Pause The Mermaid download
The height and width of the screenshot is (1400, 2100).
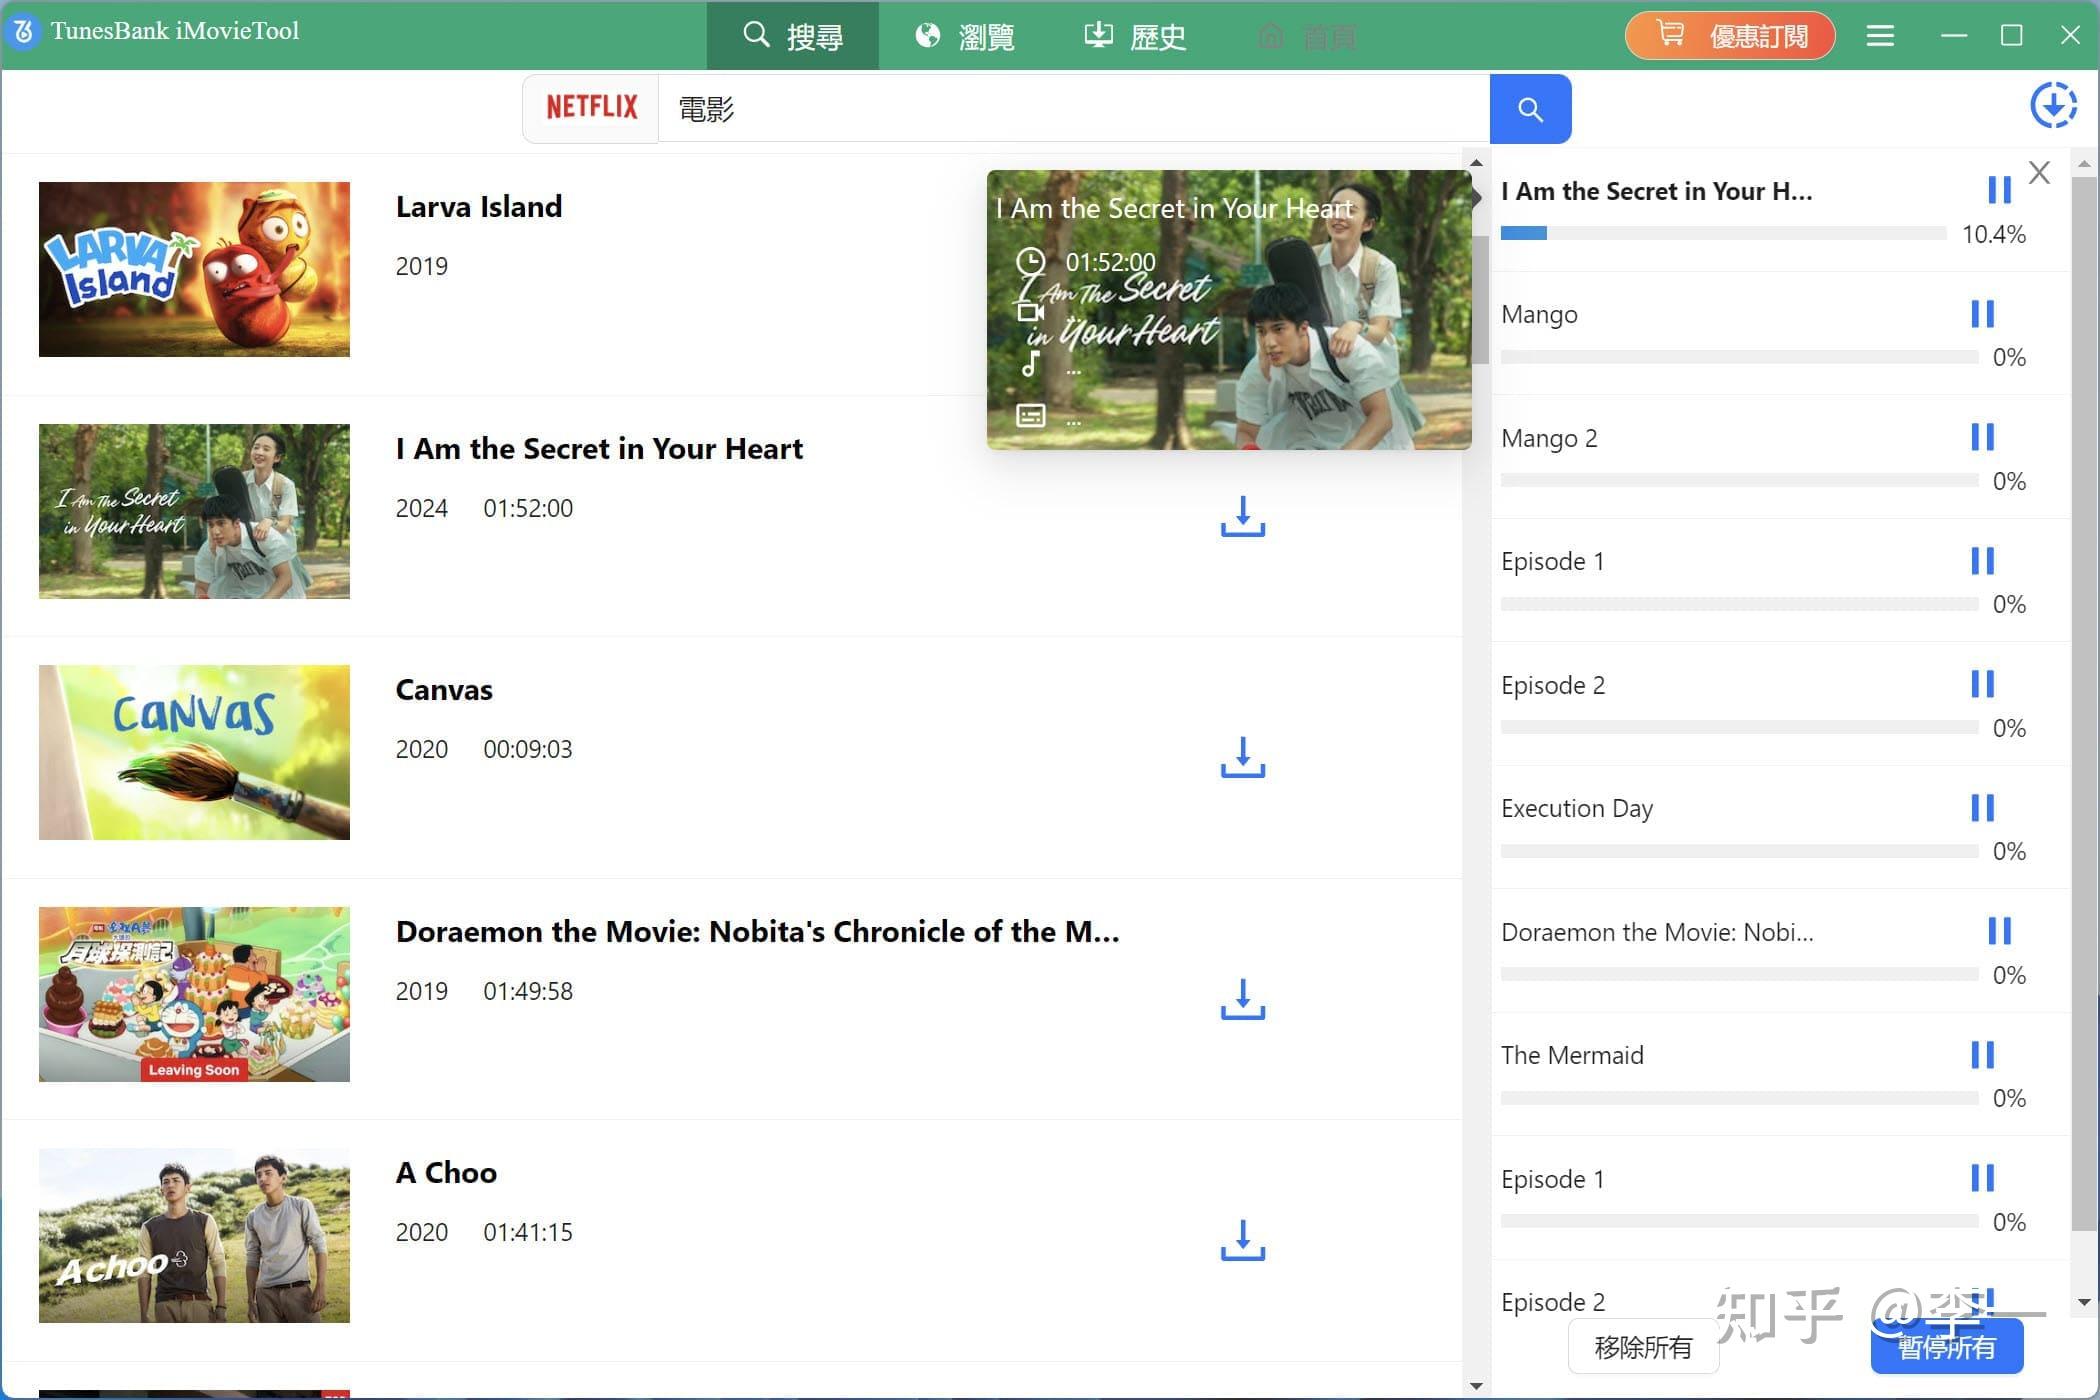[x=1983, y=1054]
